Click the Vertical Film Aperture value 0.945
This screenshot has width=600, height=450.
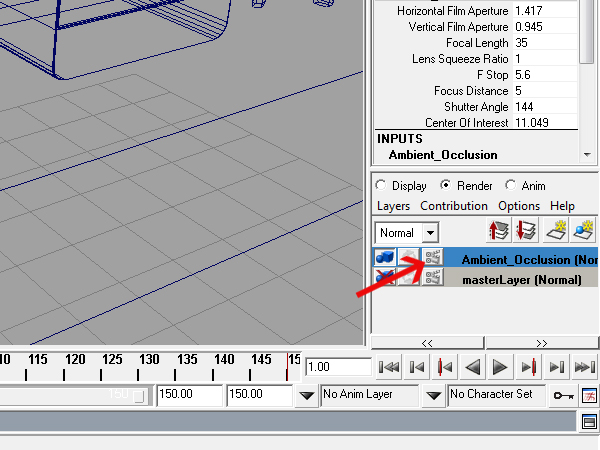[x=545, y=27]
